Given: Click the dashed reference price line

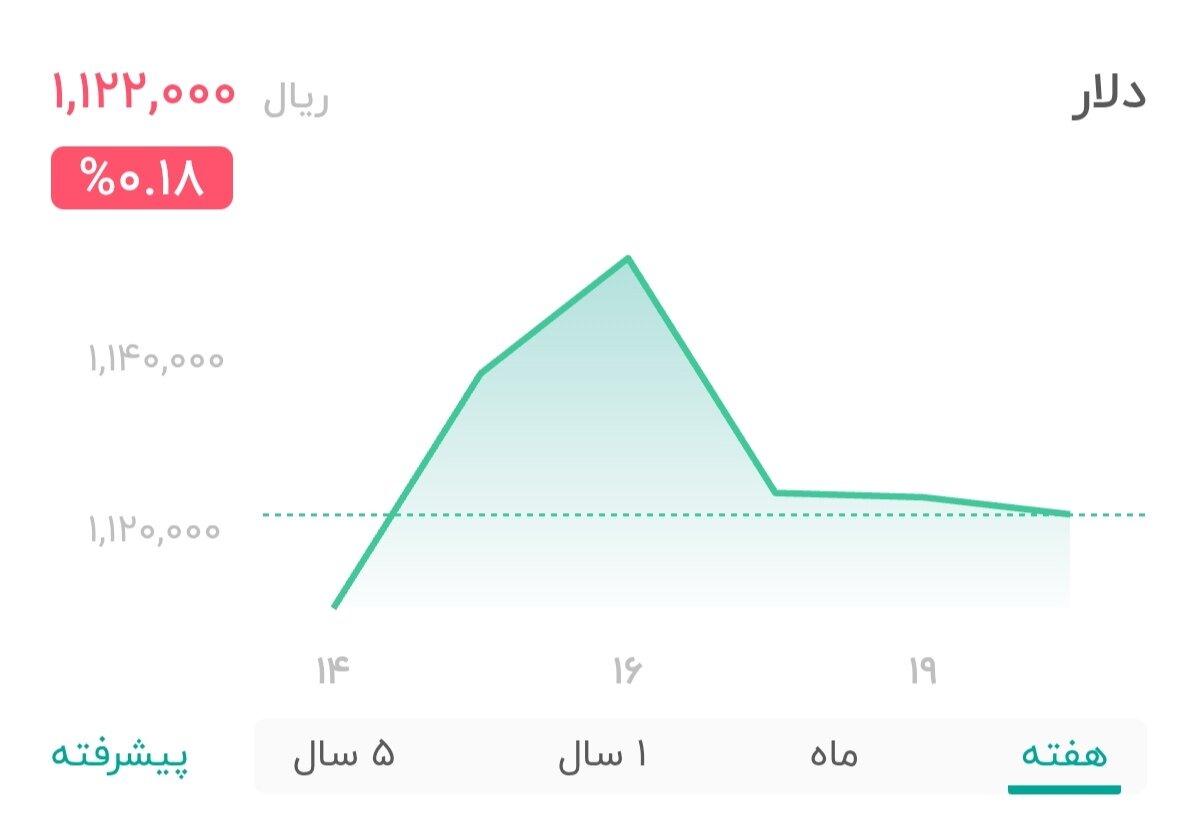Looking at the screenshot, I should pos(700,515).
